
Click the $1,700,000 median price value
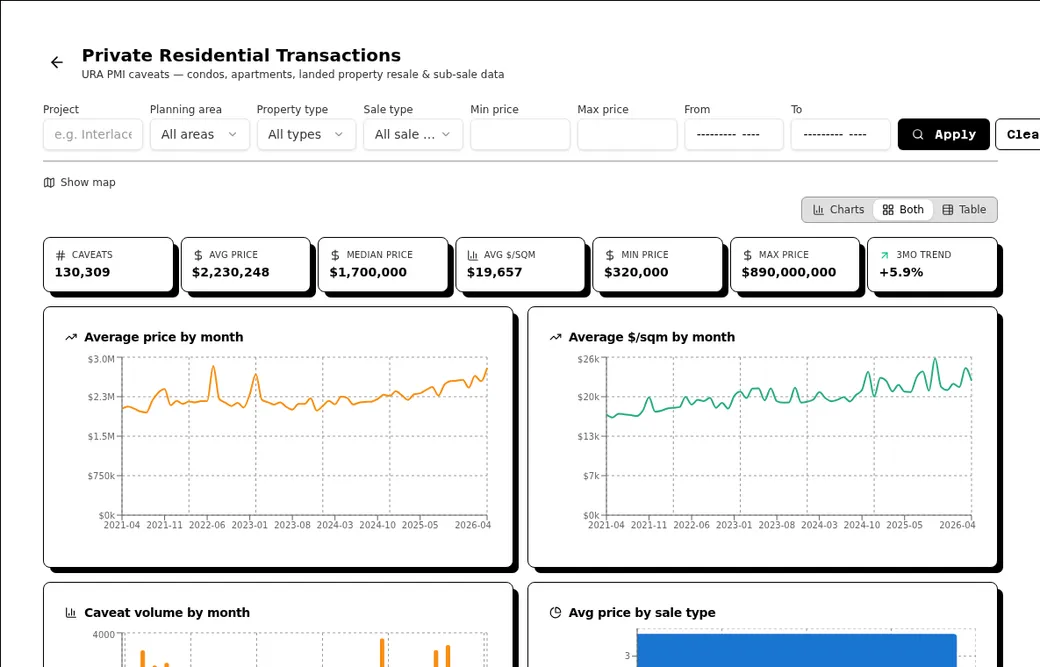[x=368, y=273]
